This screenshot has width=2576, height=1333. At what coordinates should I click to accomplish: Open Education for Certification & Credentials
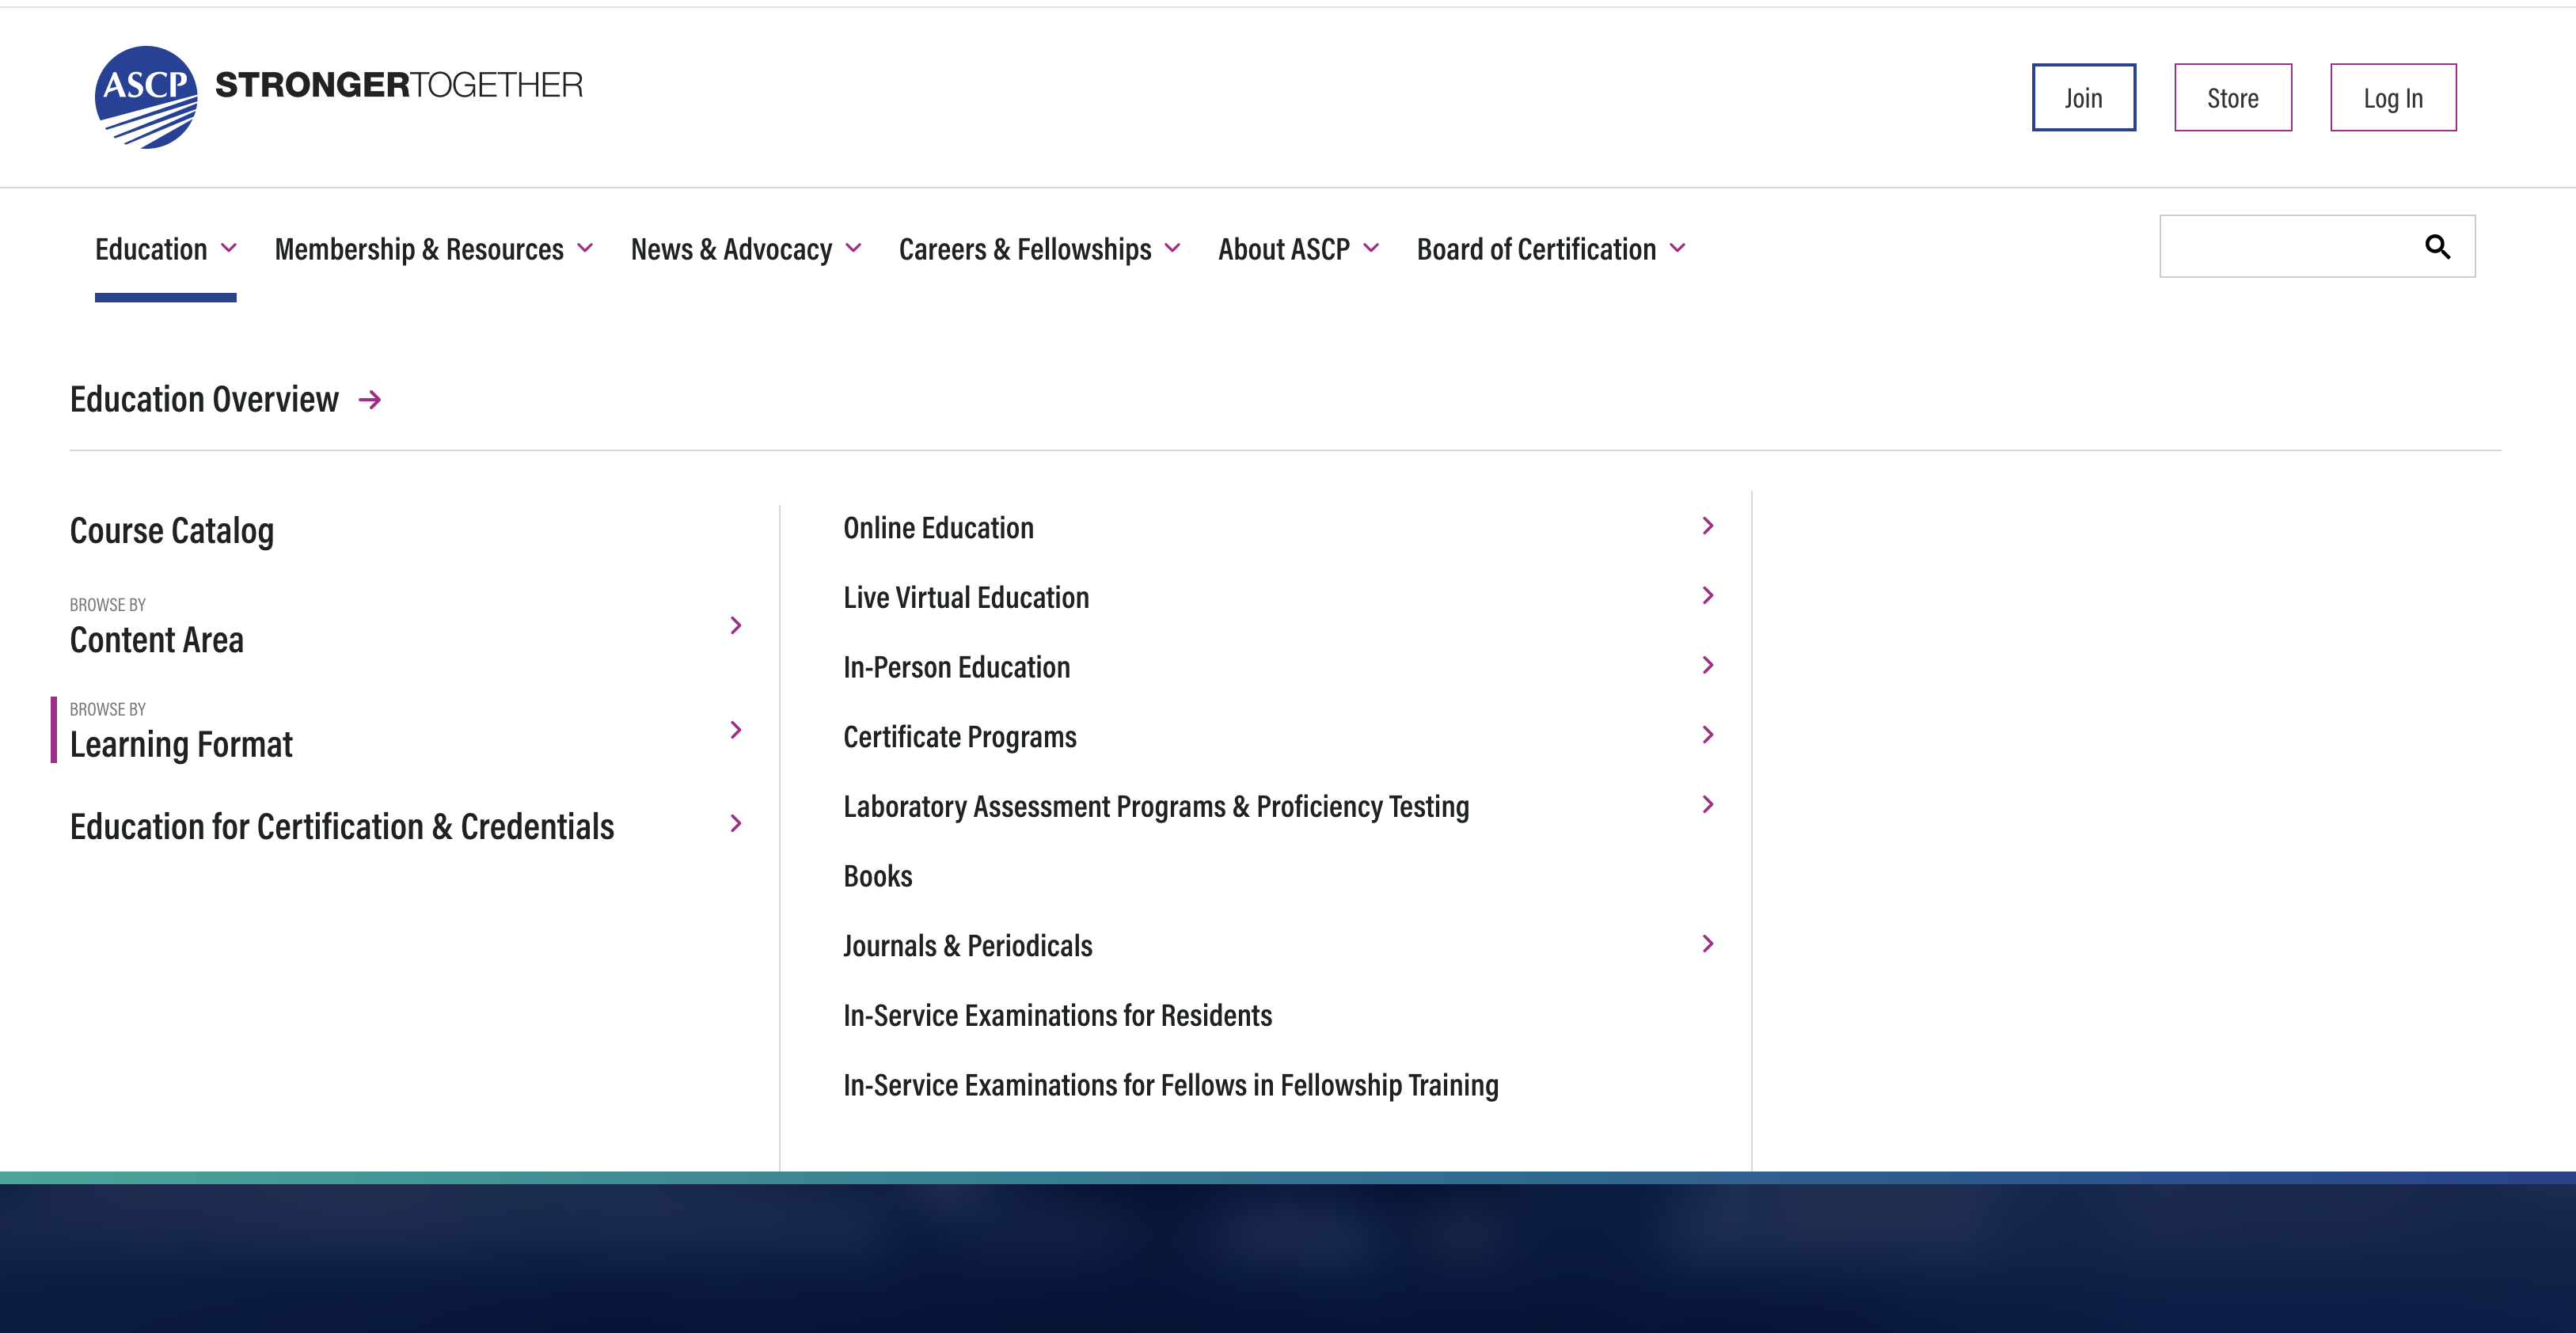(x=342, y=827)
